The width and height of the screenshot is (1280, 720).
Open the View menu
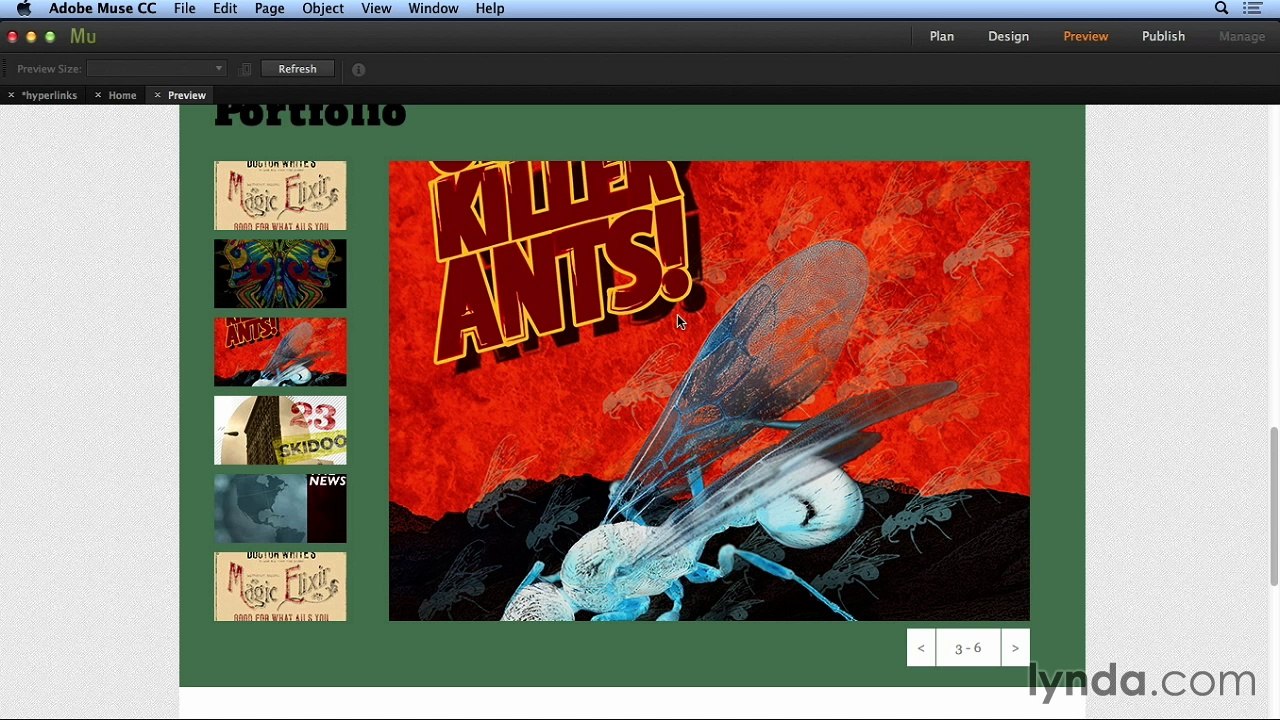(376, 9)
